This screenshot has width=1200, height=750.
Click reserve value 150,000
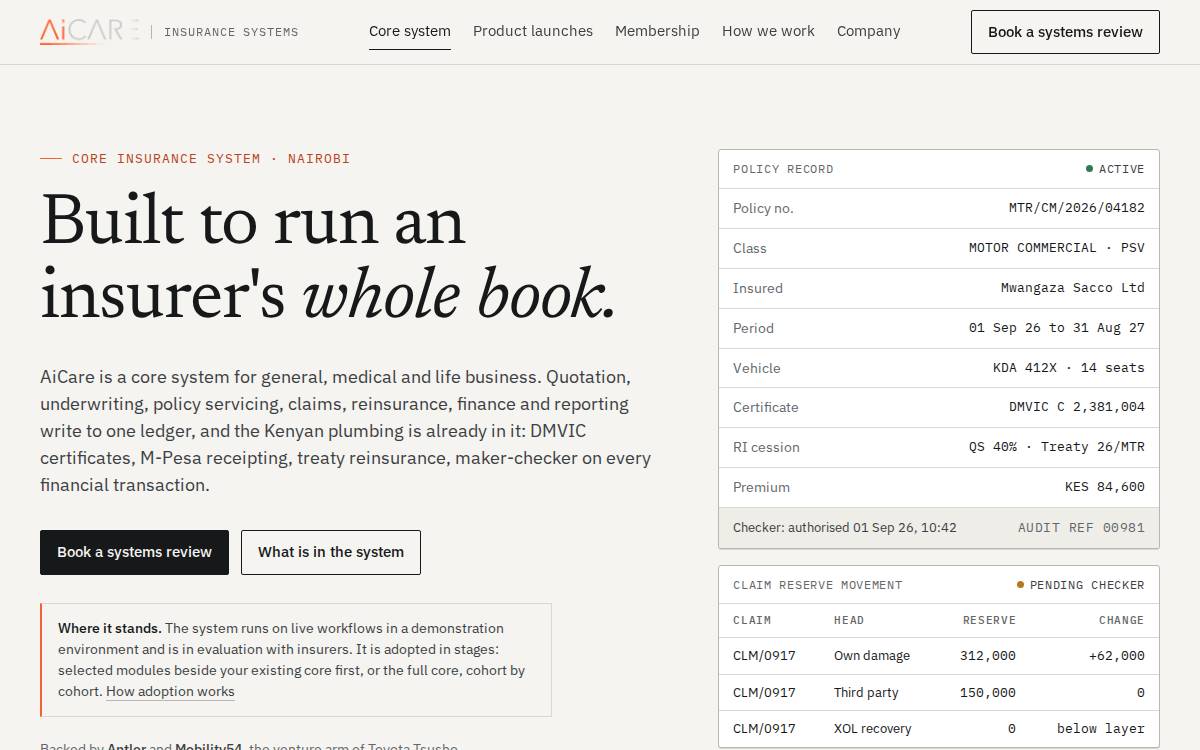pyautogui.click(x=987, y=692)
